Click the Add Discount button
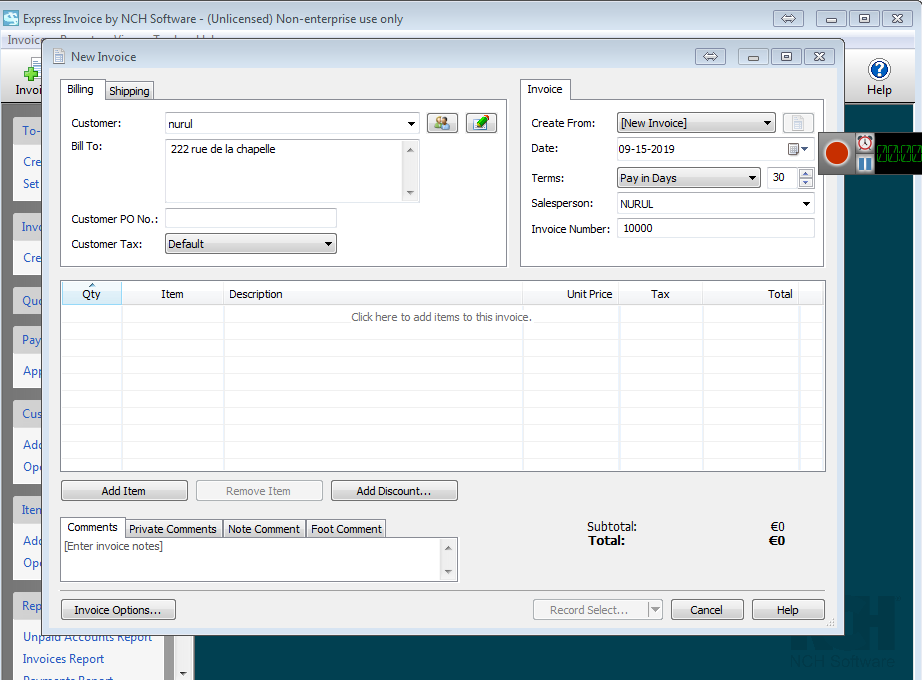922x680 pixels. click(394, 491)
